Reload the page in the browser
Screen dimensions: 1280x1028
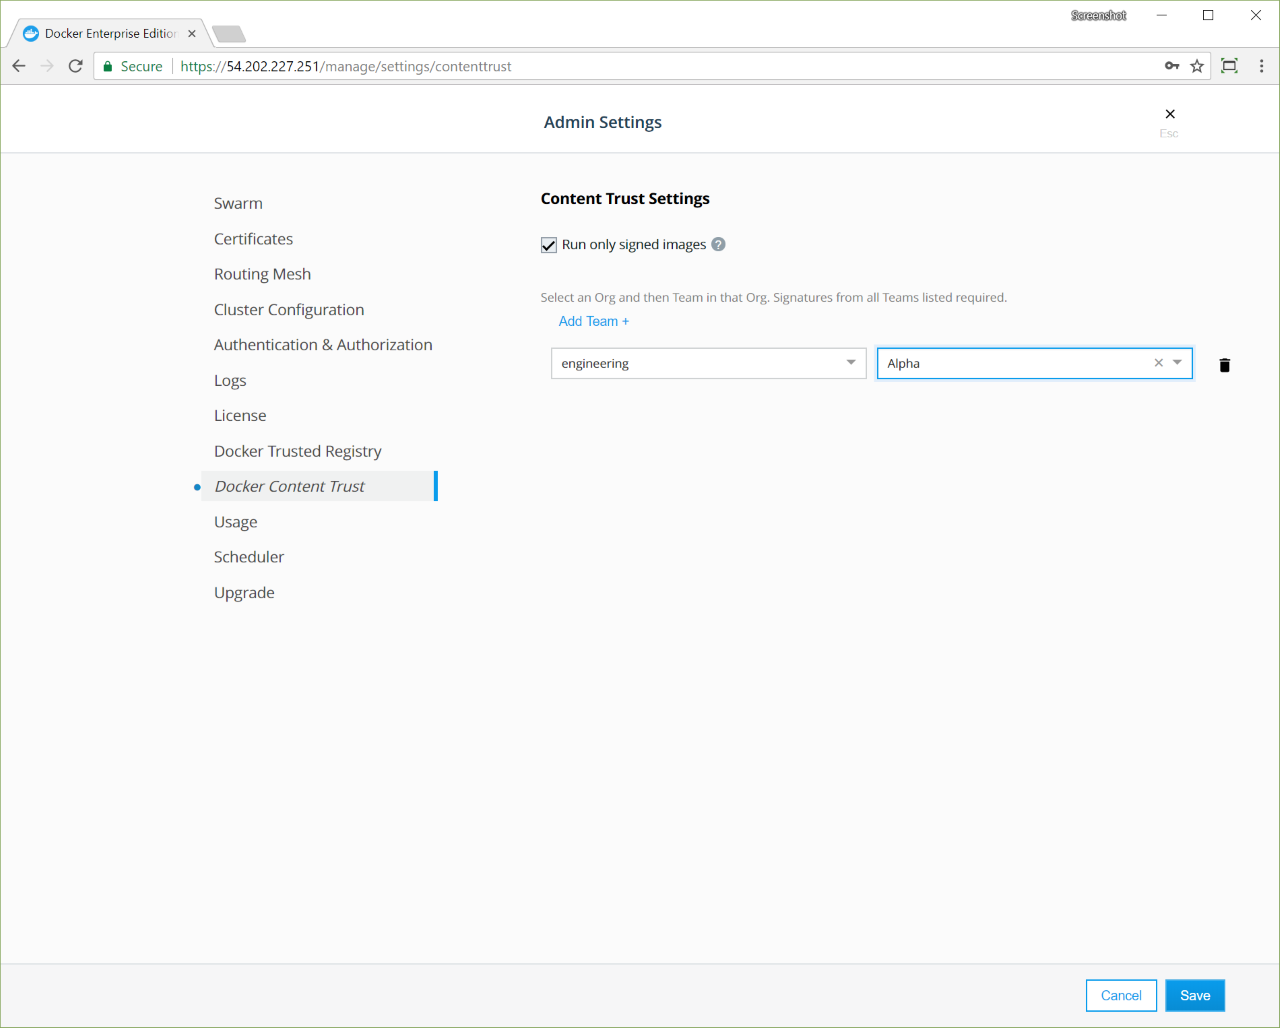(75, 66)
